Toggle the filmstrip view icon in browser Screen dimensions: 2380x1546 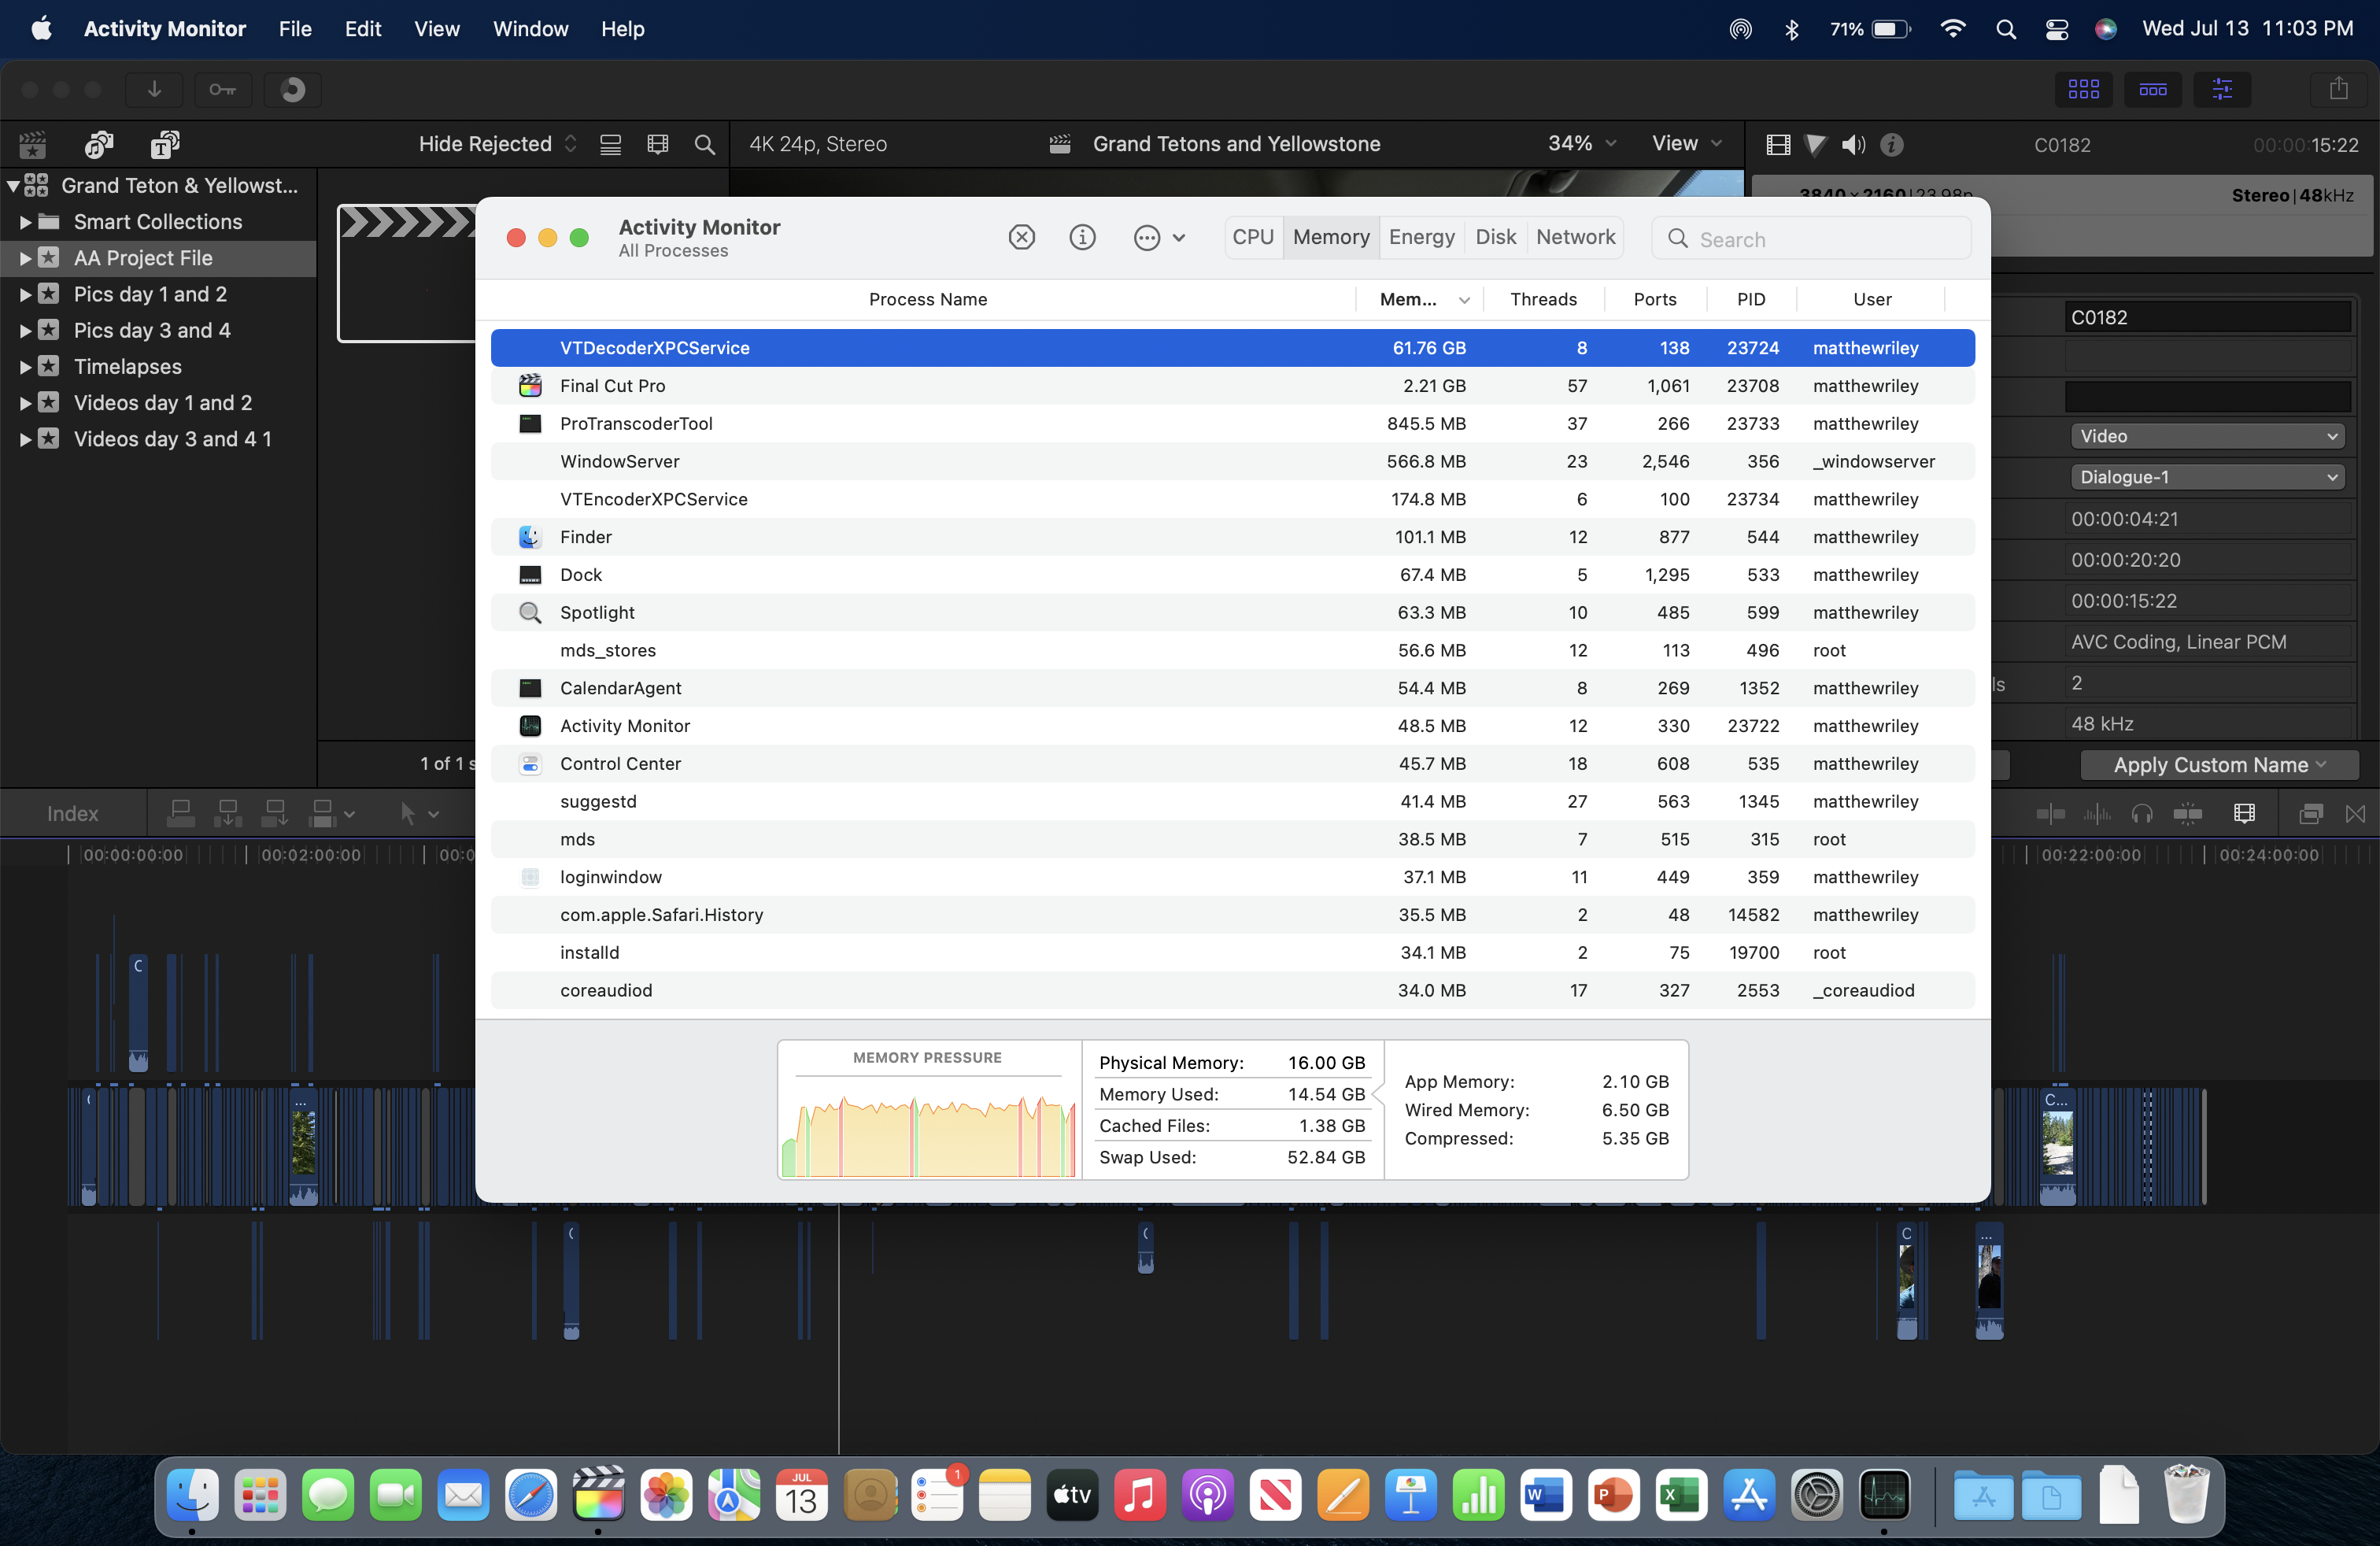pyautogui.click(x=657, y=144)
